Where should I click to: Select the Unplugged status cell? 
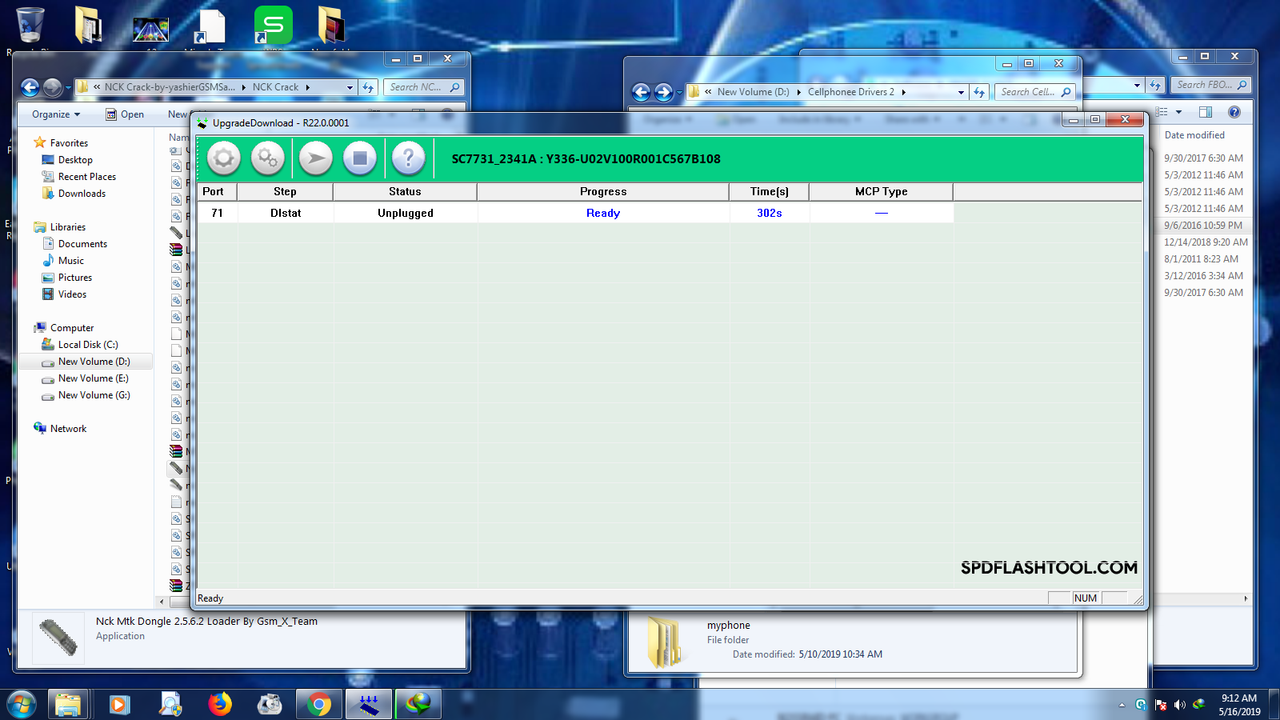(x=405, y=213)
